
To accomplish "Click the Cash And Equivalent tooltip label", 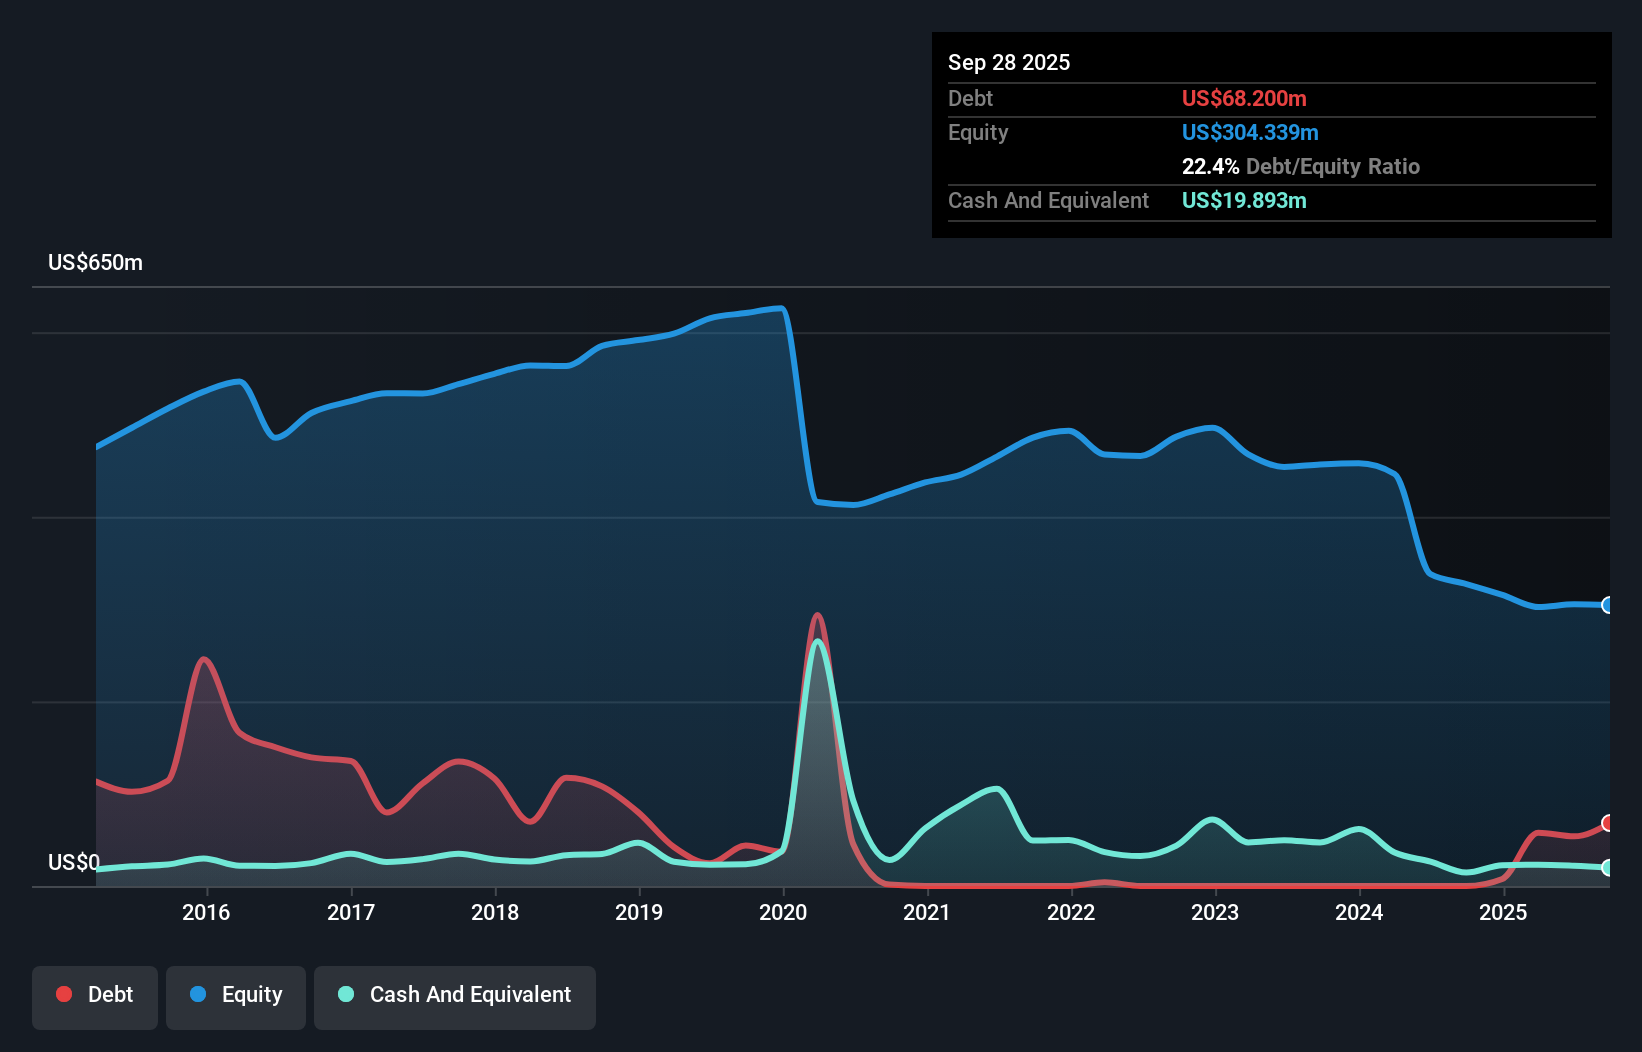I will pyautogui.click(x=1048, y=200).
